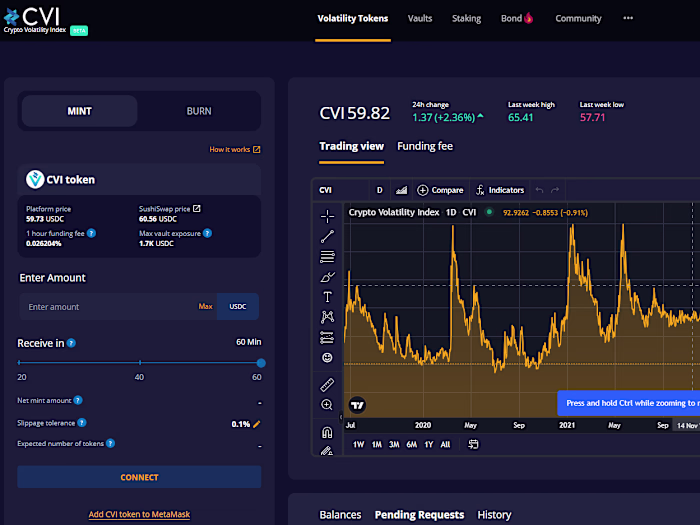Switch to the BURN toggle option
700x525 pixels.
[x=199, y=111]
